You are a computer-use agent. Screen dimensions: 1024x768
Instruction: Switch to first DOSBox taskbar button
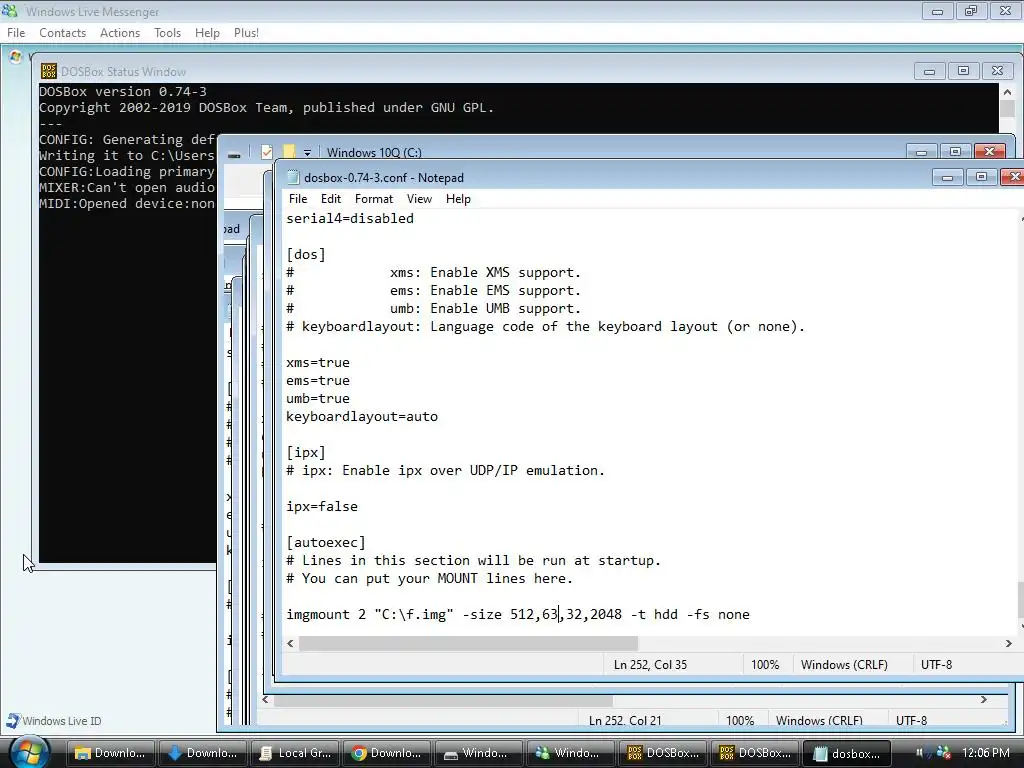coord(663,753)
